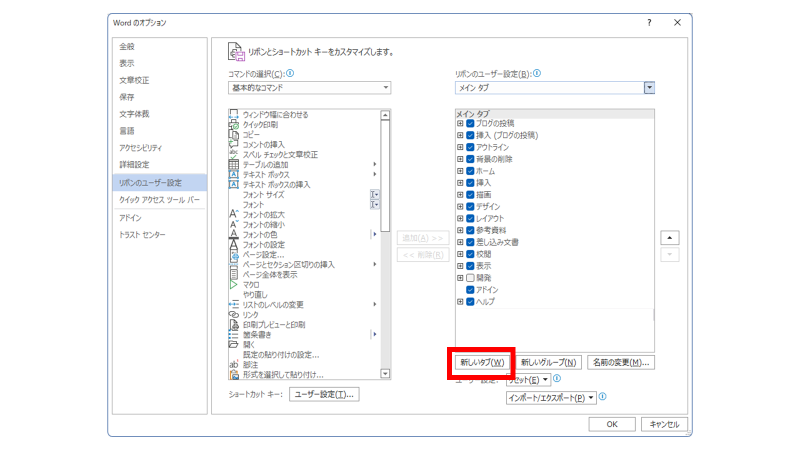Image resolution: width=800 pixels, height=450 pixels.
Task: Click commands list scrollbar up arrow
Action: (385, 115)
